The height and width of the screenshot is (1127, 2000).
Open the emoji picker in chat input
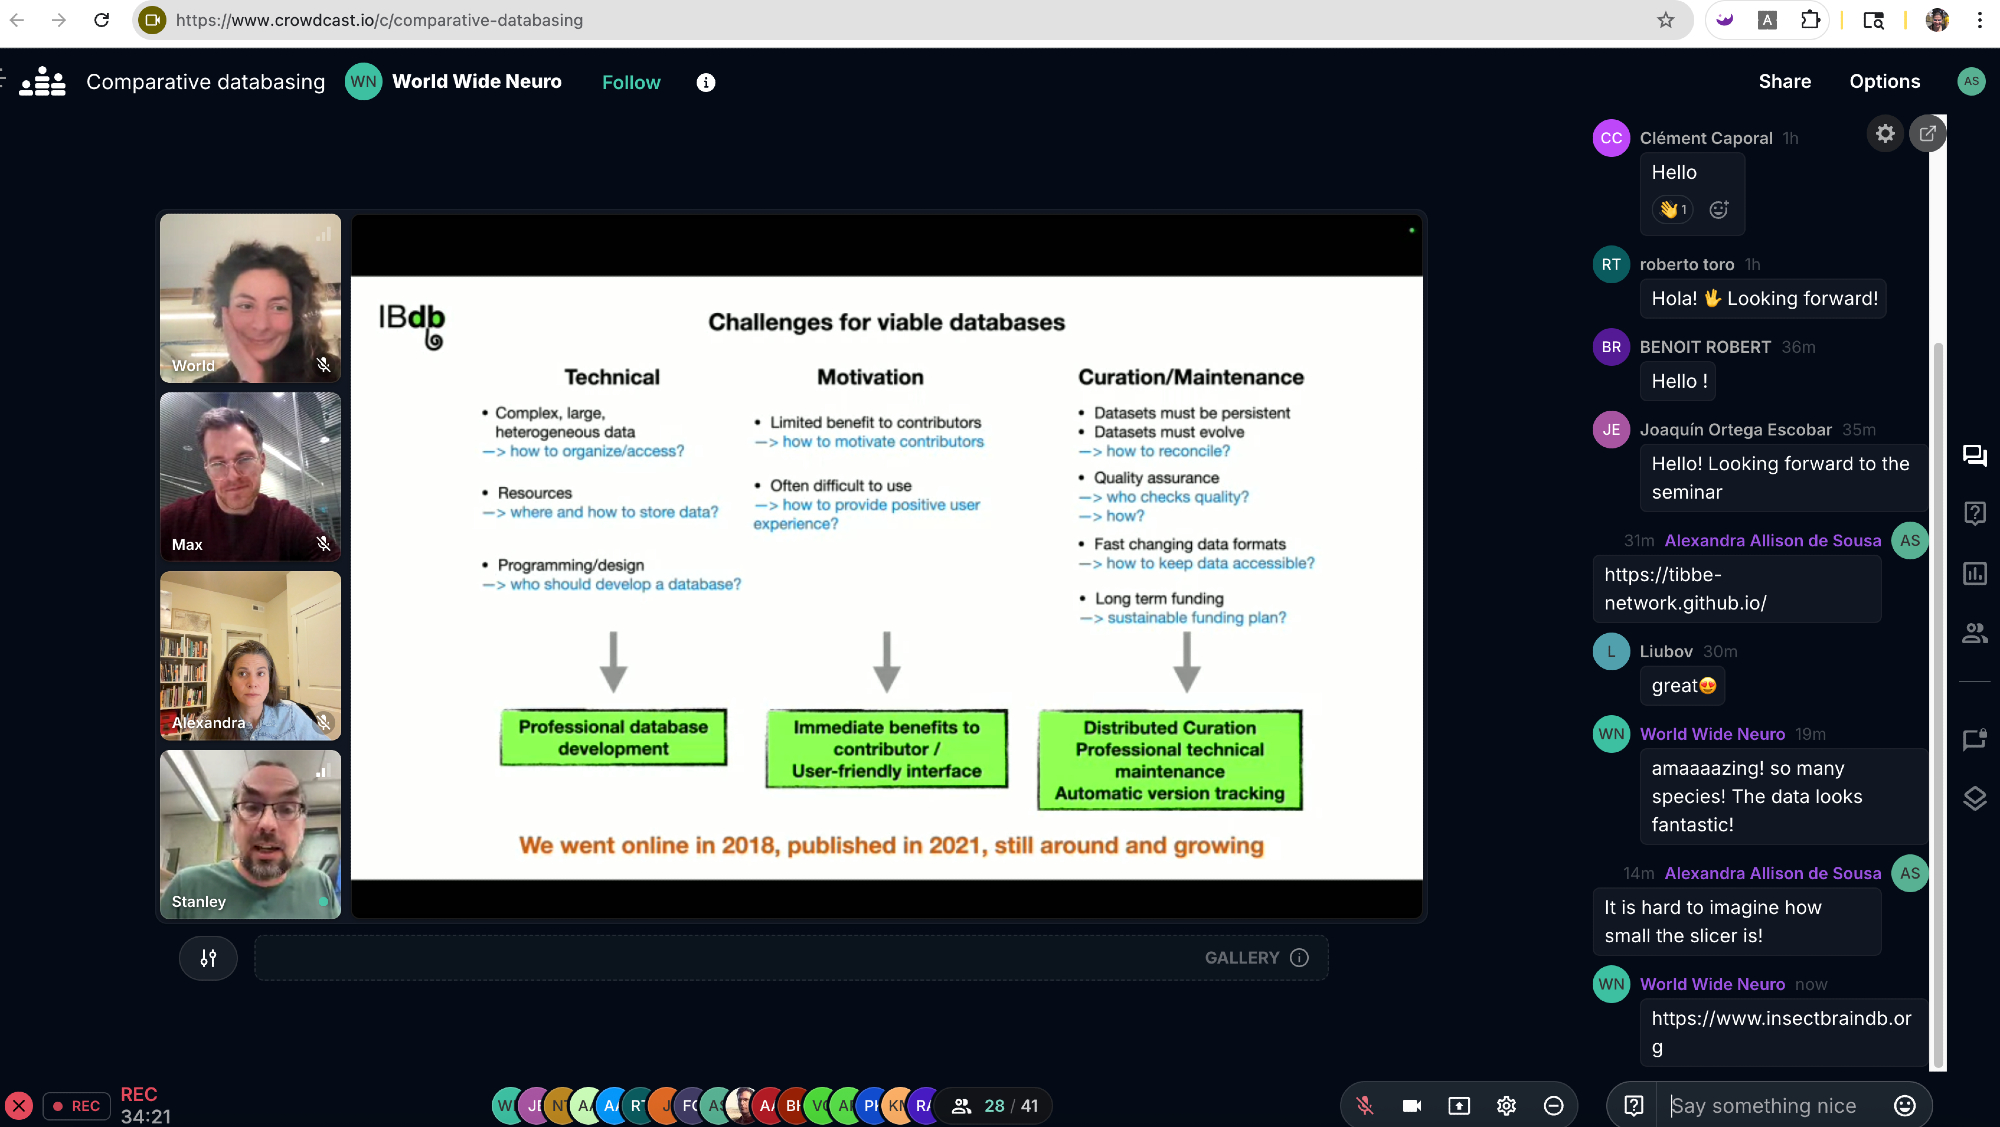coord(1904,1105)
